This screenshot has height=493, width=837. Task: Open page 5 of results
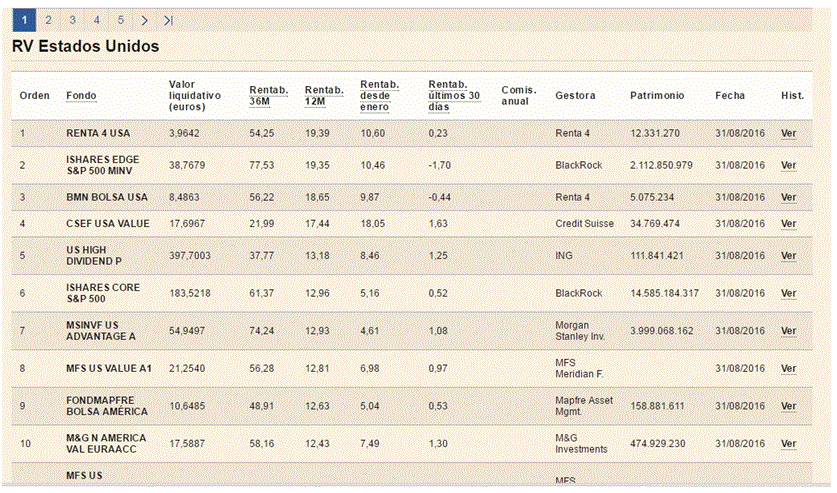(x=121, y=20)
